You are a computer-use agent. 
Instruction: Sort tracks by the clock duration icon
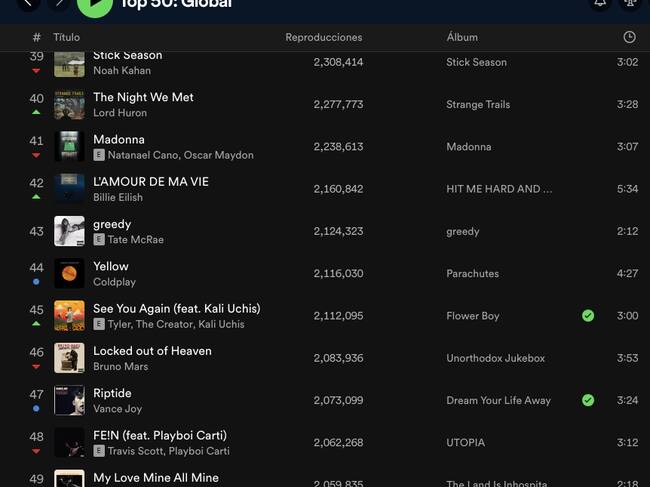[629, 37]
